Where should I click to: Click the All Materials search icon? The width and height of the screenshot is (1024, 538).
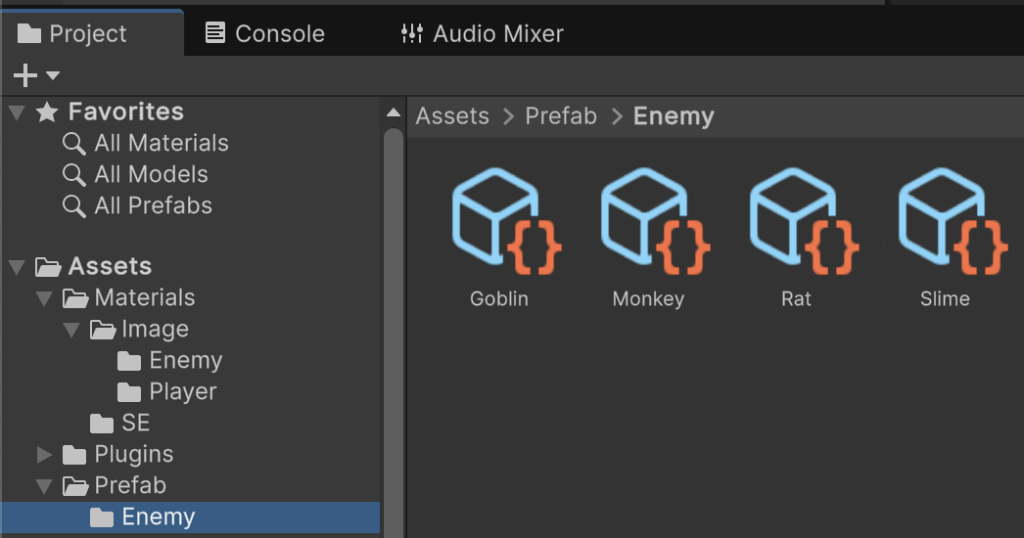pos(74,144)
